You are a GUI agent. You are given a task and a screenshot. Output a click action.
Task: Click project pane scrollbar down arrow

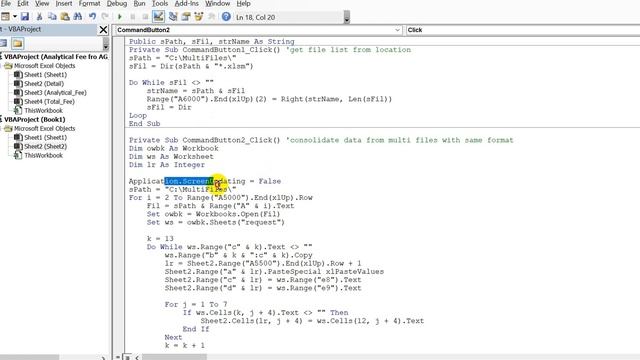[x=106, y=46]
